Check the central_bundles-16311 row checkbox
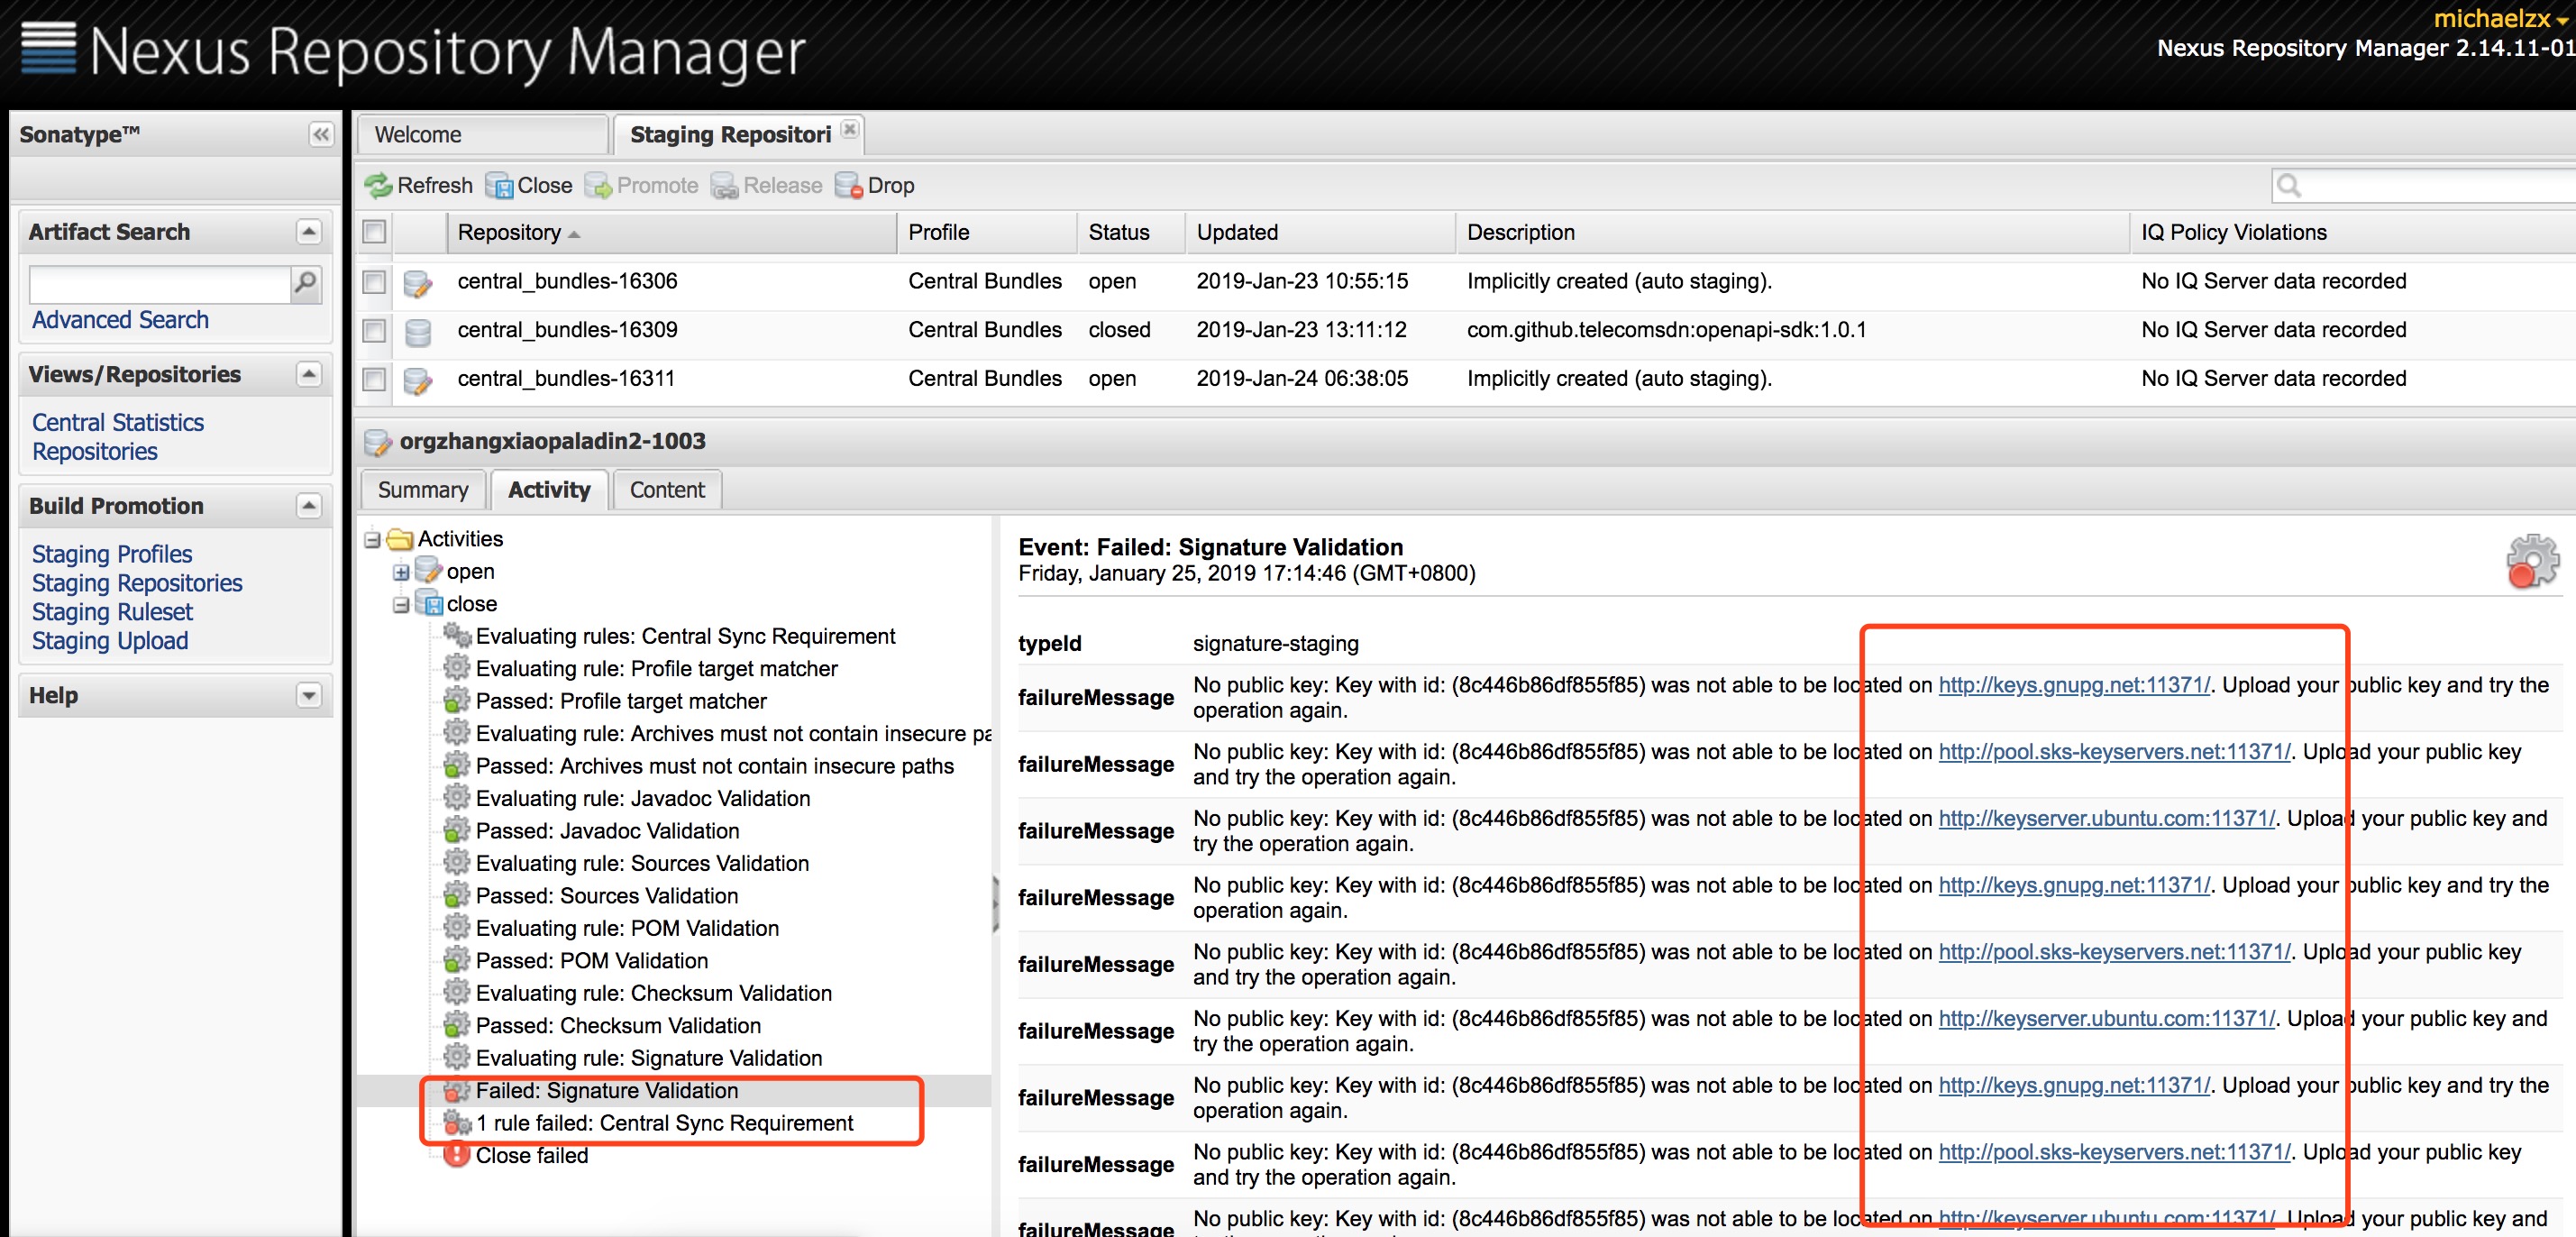This screenshot has height=1237, width=2576. [x=374, y=380]
